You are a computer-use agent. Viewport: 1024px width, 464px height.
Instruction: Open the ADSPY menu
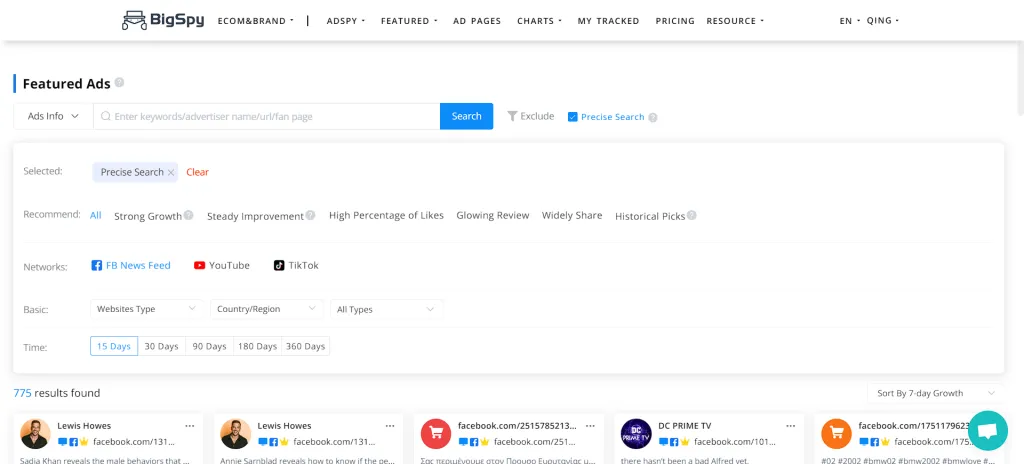(346, 21)
